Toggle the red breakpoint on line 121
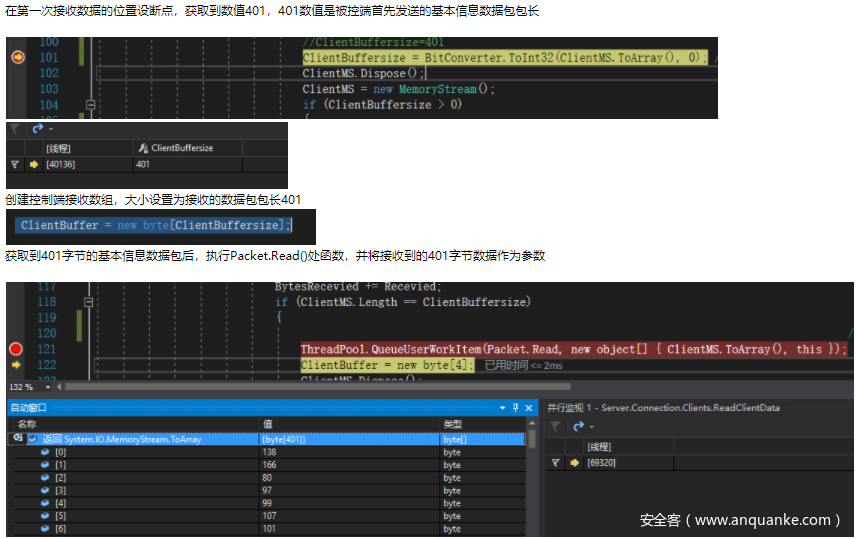The height and width of the screenshot is (539, 856). pyautogui.click(x=16, y=349)
